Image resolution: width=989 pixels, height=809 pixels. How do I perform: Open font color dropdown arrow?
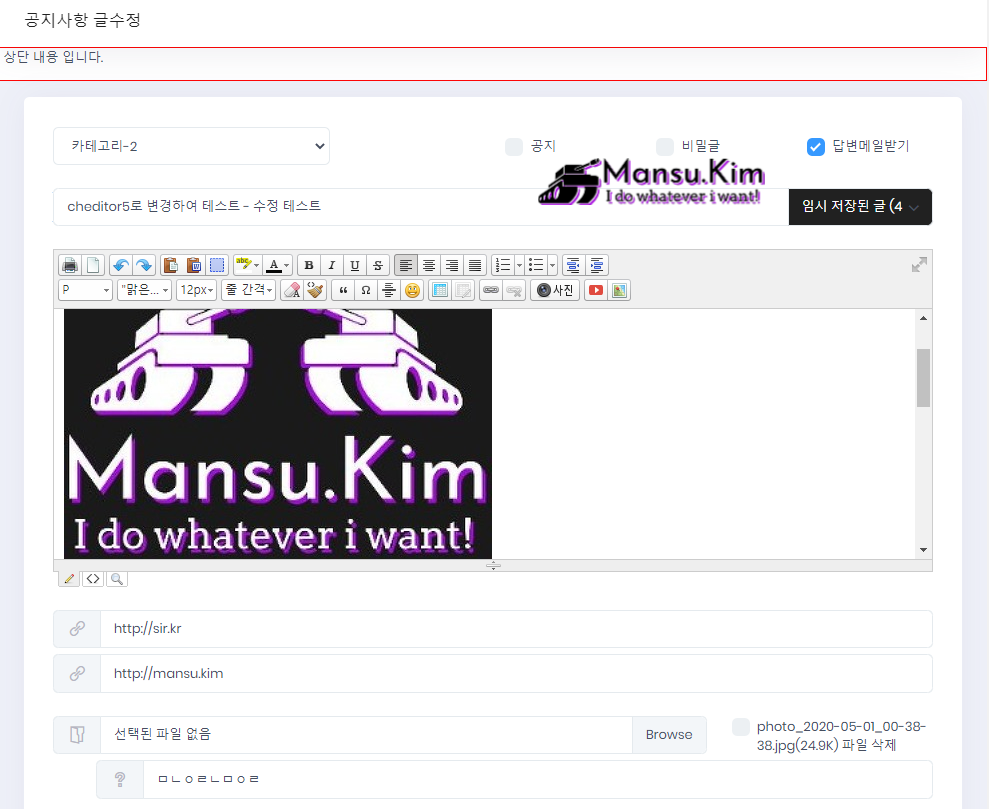click(286, 265)
